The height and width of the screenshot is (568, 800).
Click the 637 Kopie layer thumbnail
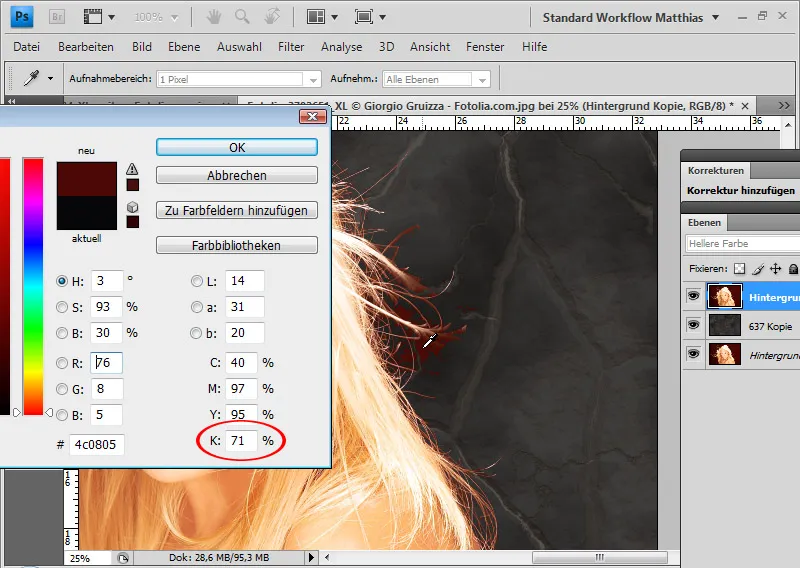click(x=724, y=326)
